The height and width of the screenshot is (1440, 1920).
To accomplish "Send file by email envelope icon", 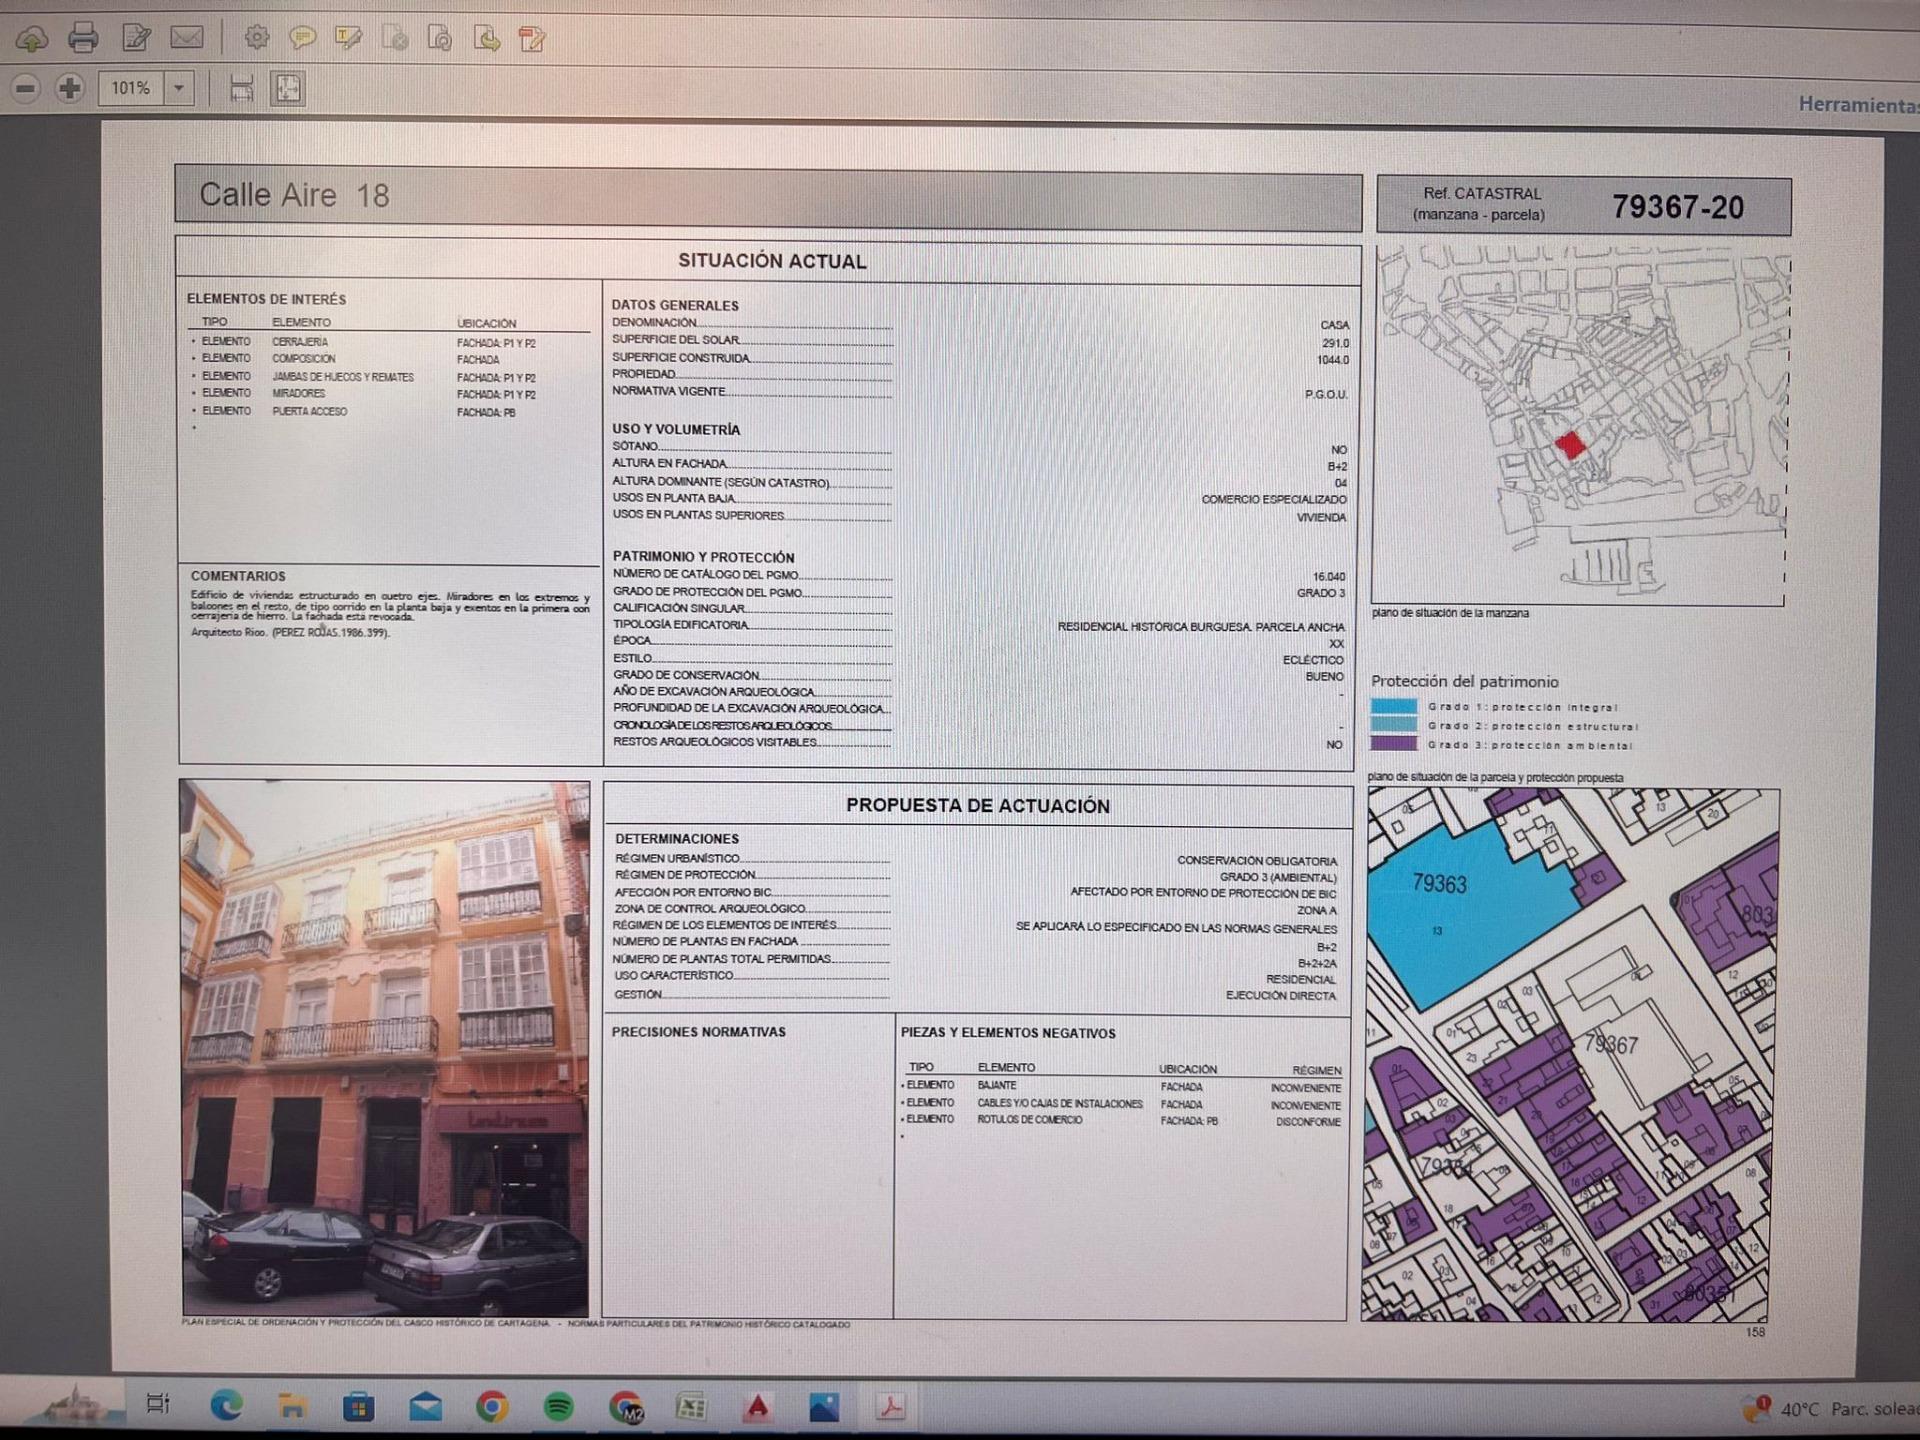I will coord(187,39).
